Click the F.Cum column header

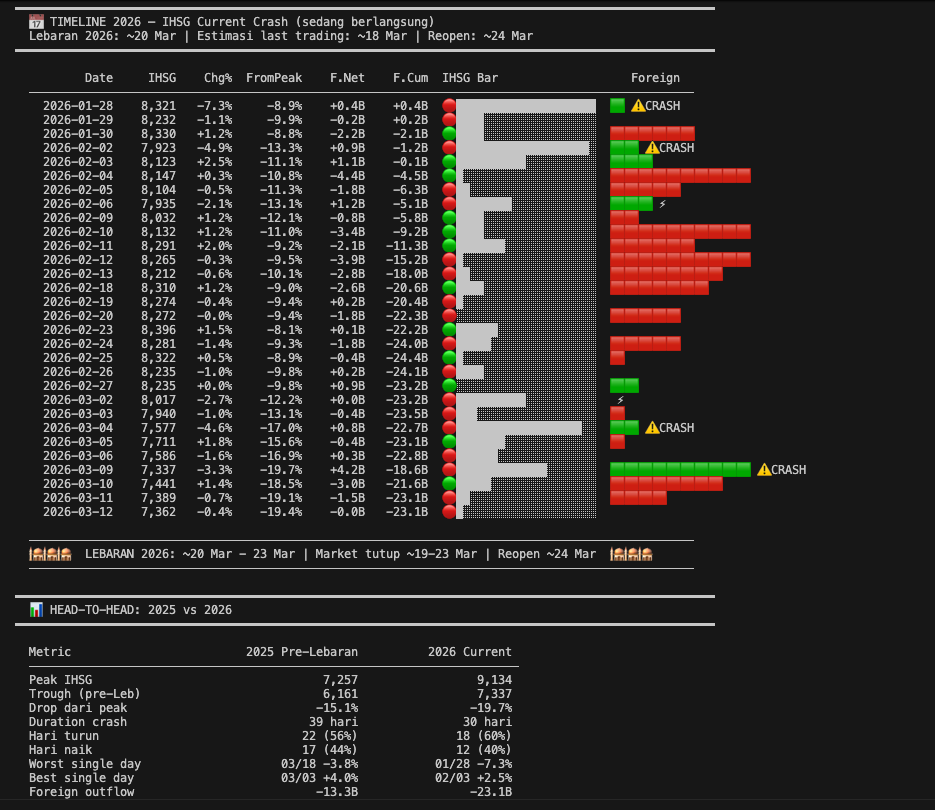click(410, 77)
